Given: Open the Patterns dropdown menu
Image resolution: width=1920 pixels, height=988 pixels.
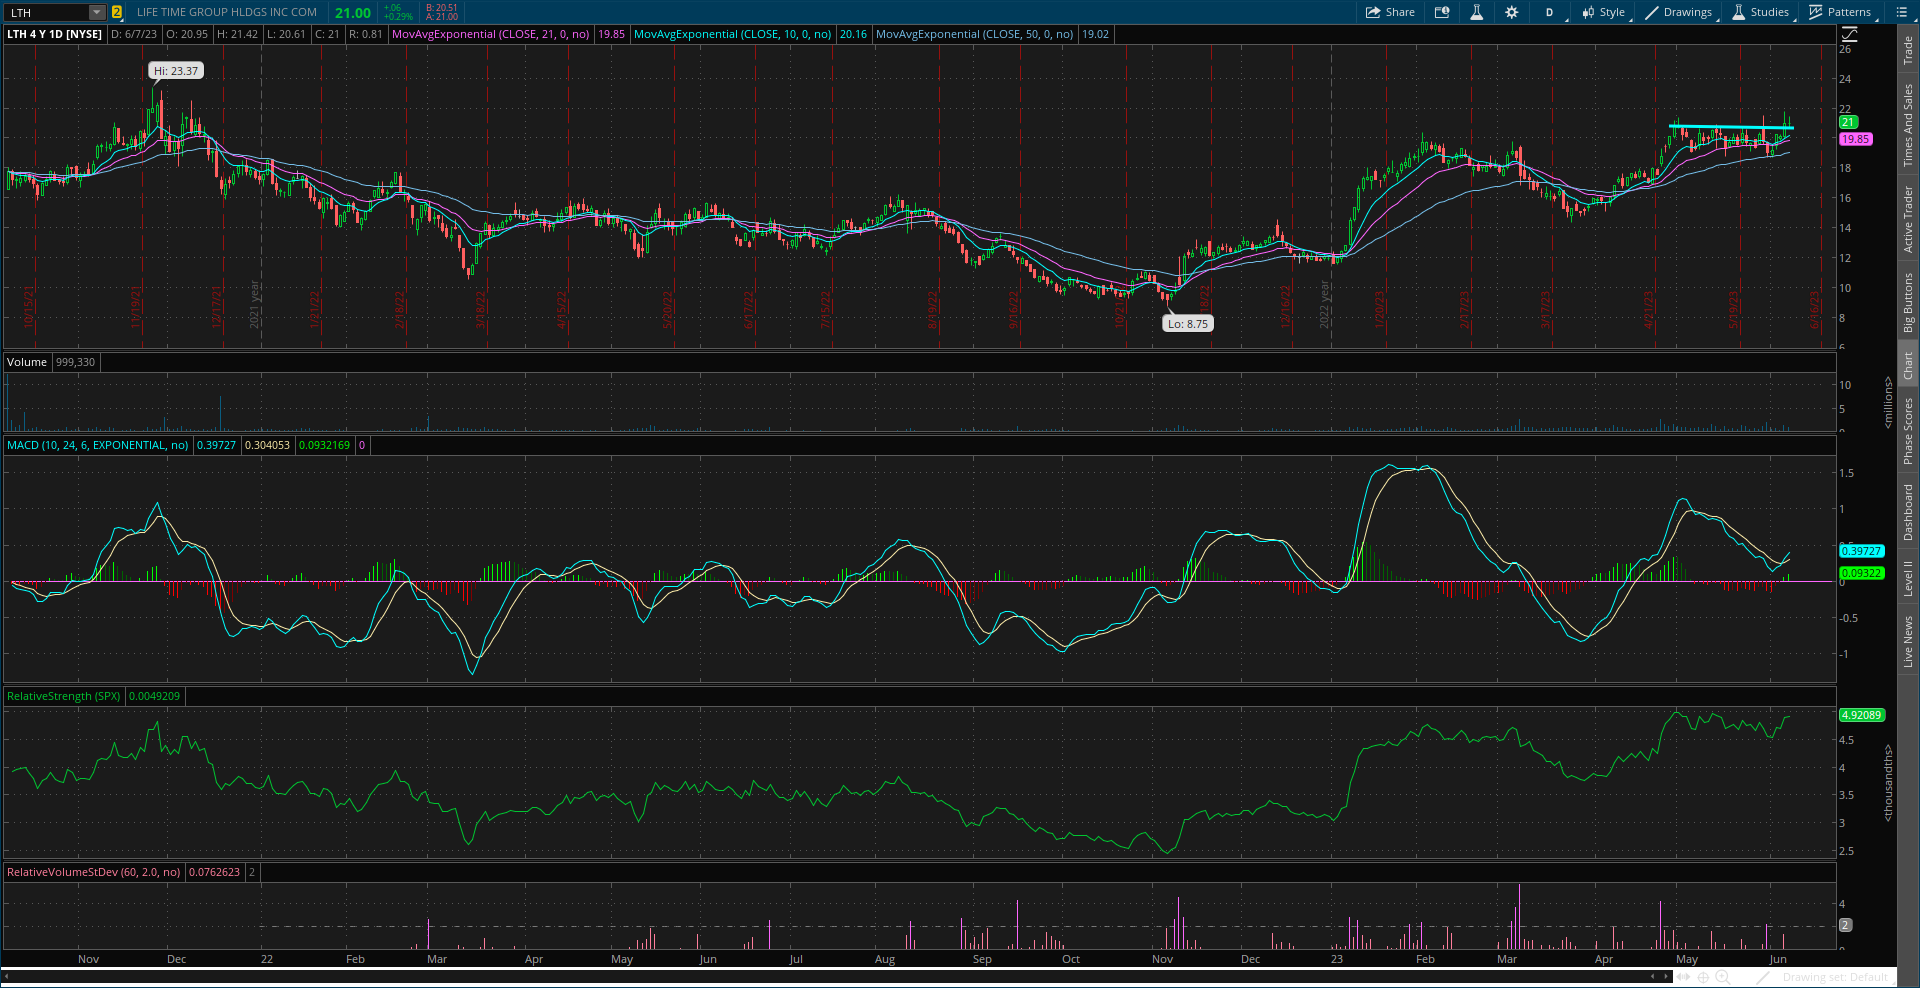Looking at the screenshot, I should (x=1841, y=12).
